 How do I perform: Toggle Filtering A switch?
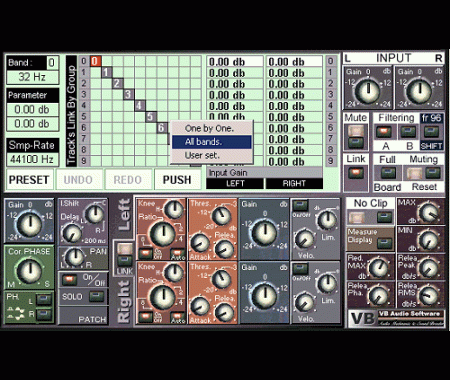(384, 132)
